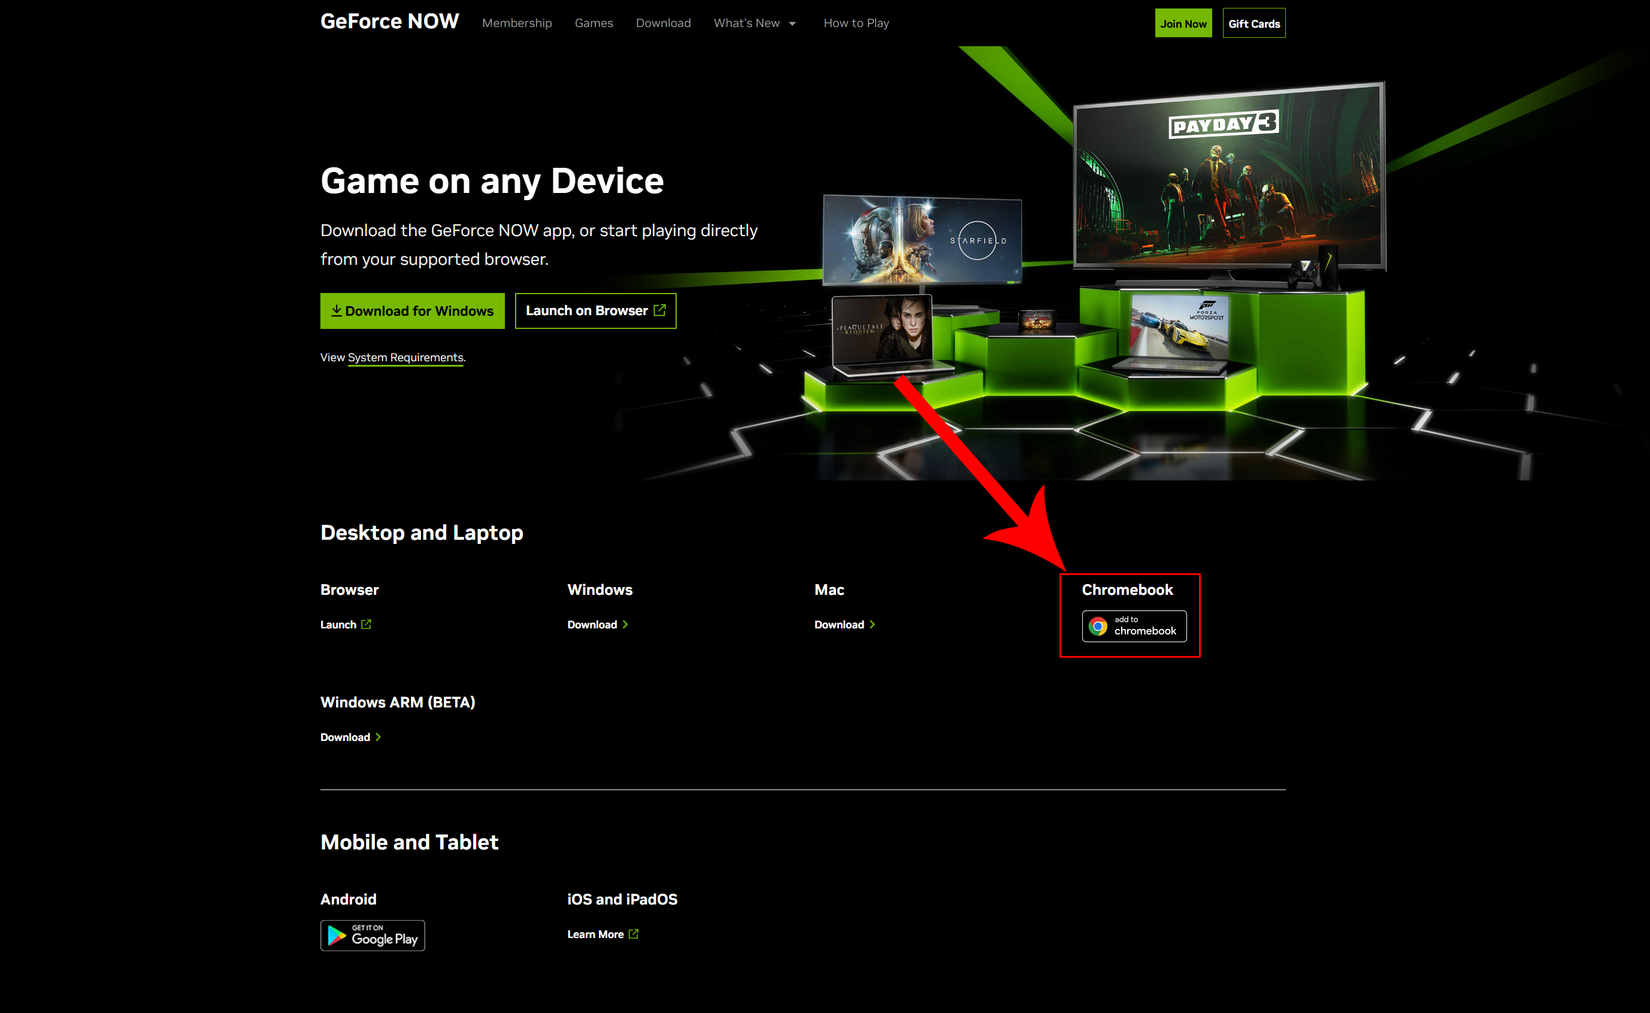
Task: Click the Play triangle on the Google Play badge
Action: coord(337,935)
